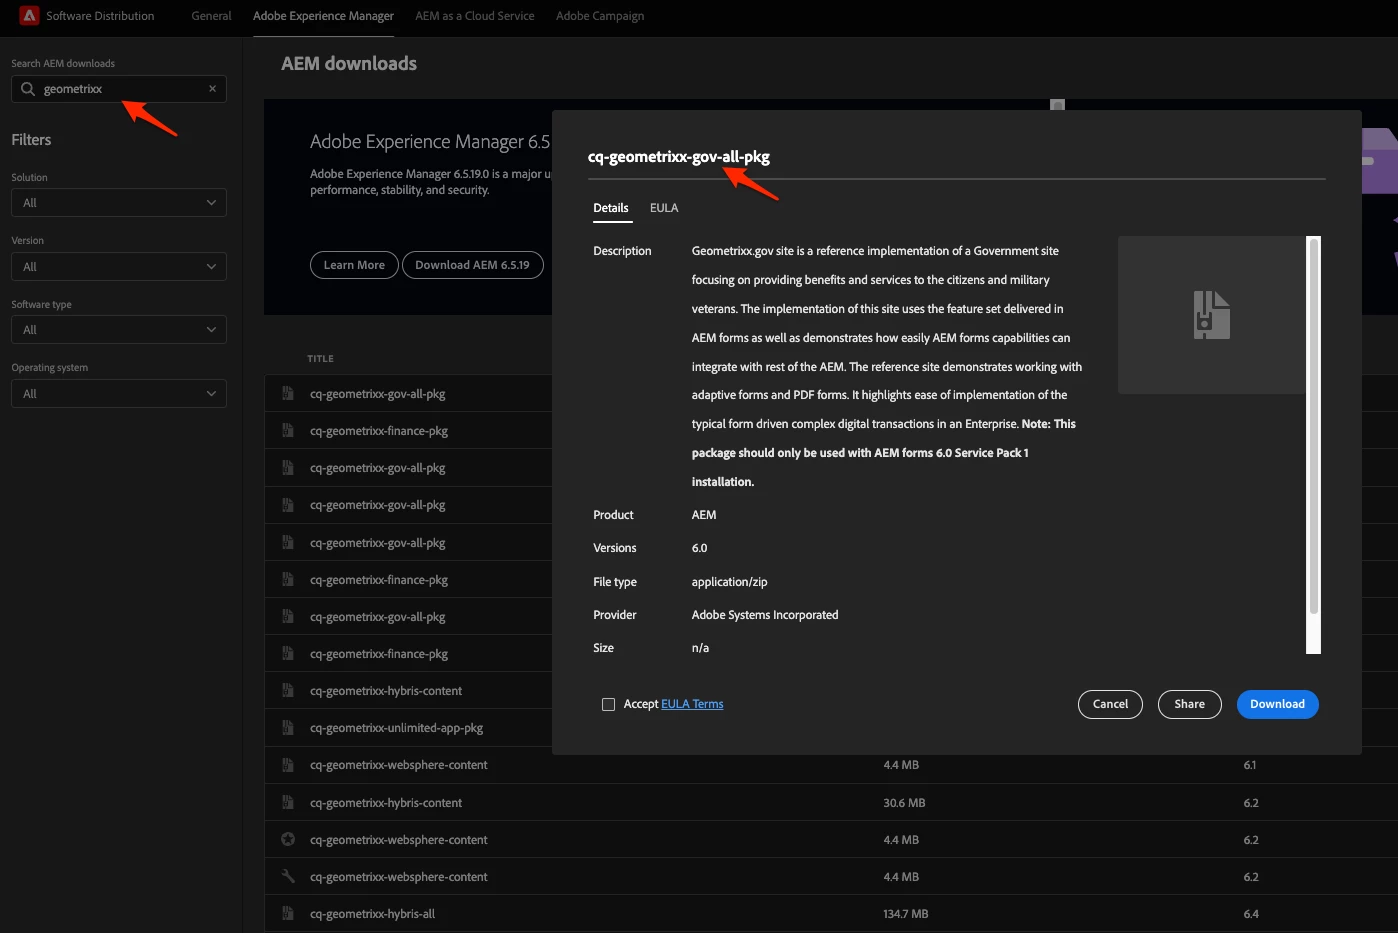Click the Learn More button

pyautogui.click(x=354, y=265)
